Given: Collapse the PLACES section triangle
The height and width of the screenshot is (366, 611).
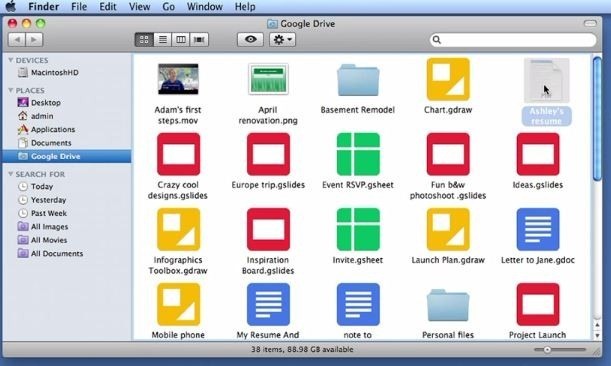Looking at the screenshot, I should coord(11,90).
